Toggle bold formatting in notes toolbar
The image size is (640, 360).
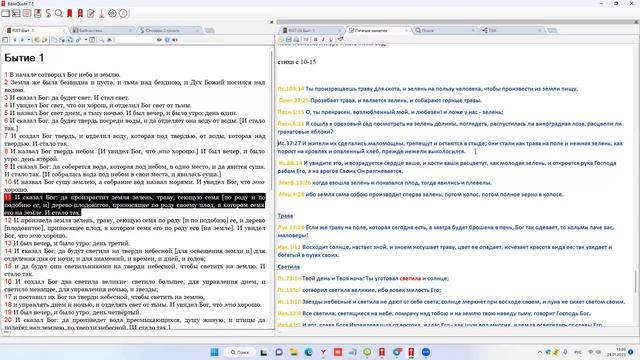[316, 40]
